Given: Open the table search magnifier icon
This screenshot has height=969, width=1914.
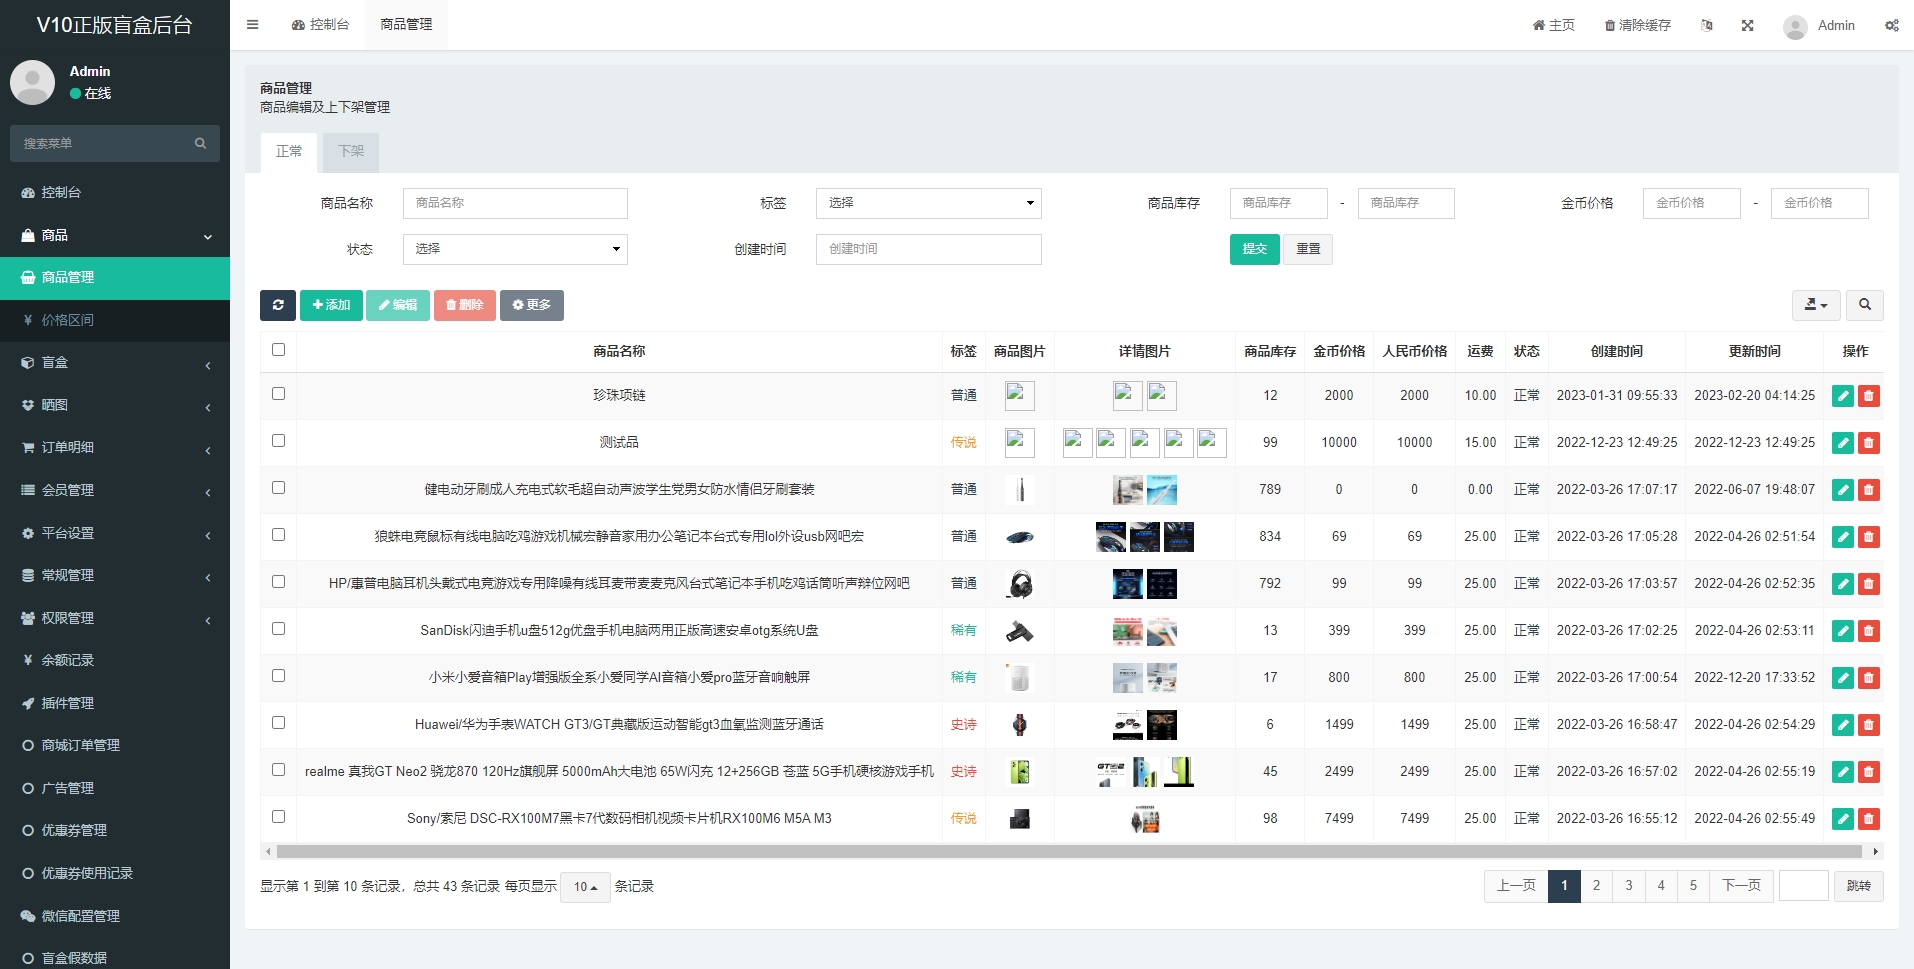Looking at the screenshot, I should pyautogui.click(x=1864, y=305).
